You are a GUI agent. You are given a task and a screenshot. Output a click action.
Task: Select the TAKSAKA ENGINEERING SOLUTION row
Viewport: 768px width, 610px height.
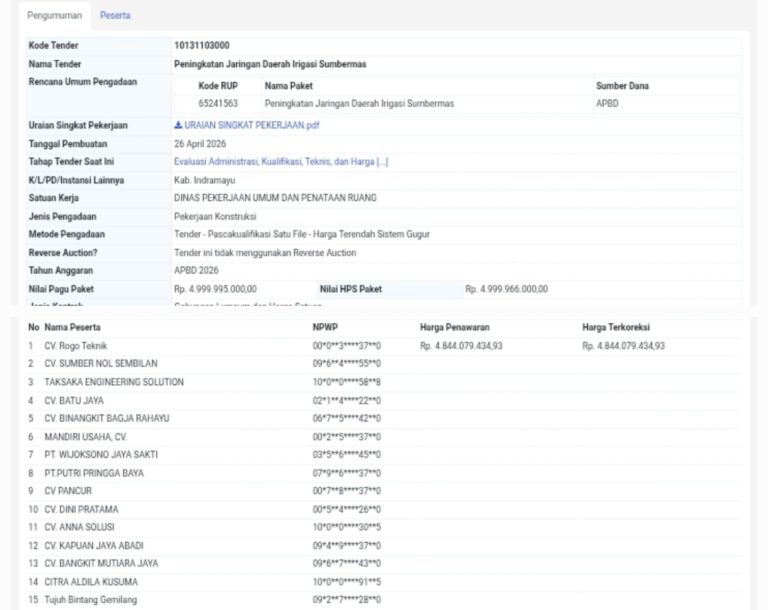pyautogui.click(x=384, y=382)
